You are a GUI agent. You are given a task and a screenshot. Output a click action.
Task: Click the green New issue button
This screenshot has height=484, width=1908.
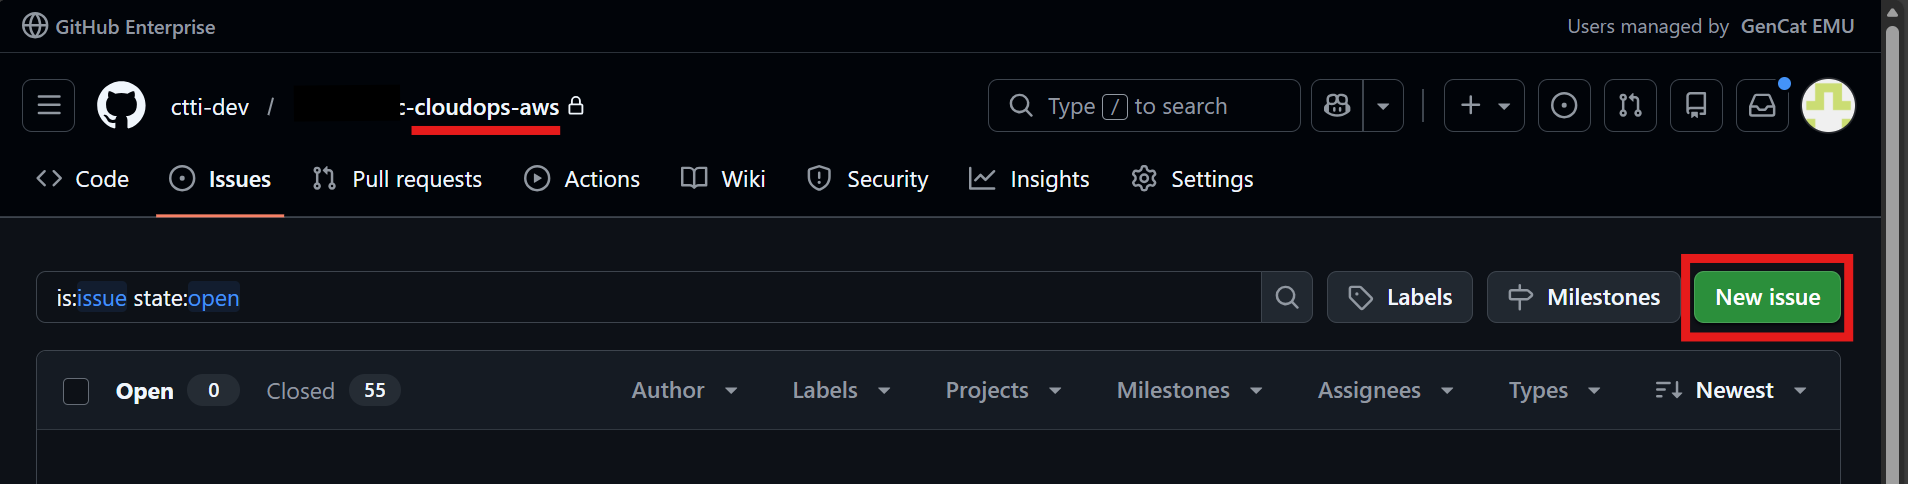coord(1767,297)
